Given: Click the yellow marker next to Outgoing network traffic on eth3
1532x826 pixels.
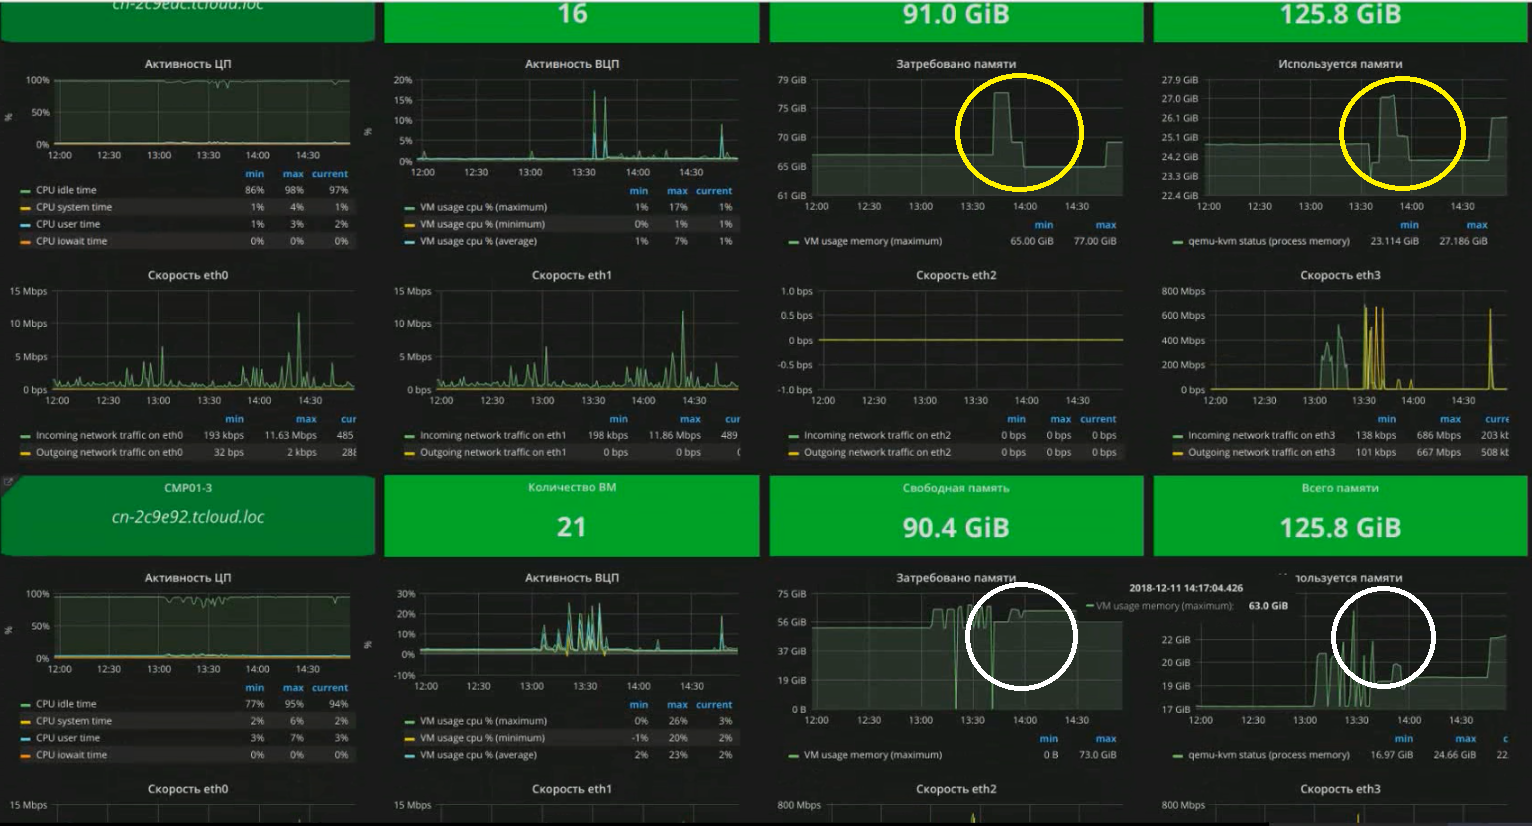Looking at the screenshot, I should [x=1178, y=451].
